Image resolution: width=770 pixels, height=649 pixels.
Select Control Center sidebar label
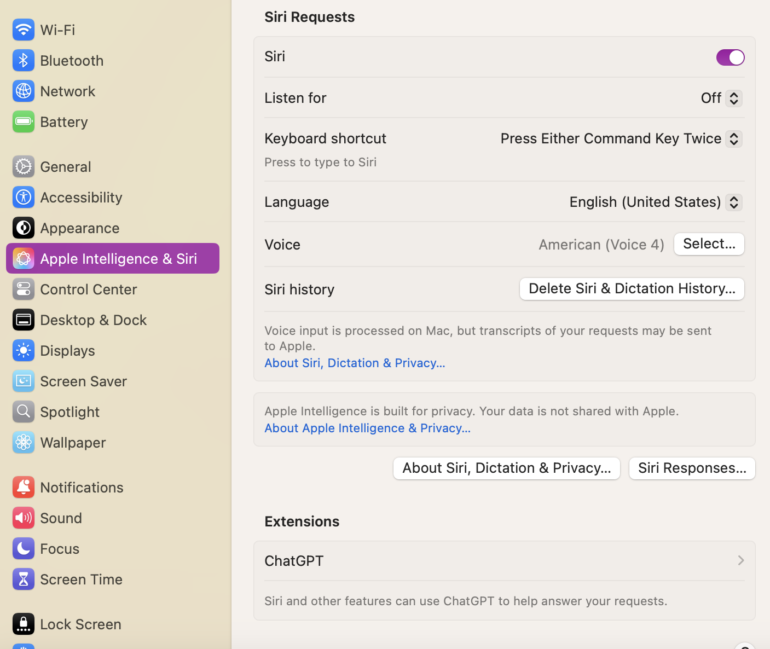pos(88,290)
